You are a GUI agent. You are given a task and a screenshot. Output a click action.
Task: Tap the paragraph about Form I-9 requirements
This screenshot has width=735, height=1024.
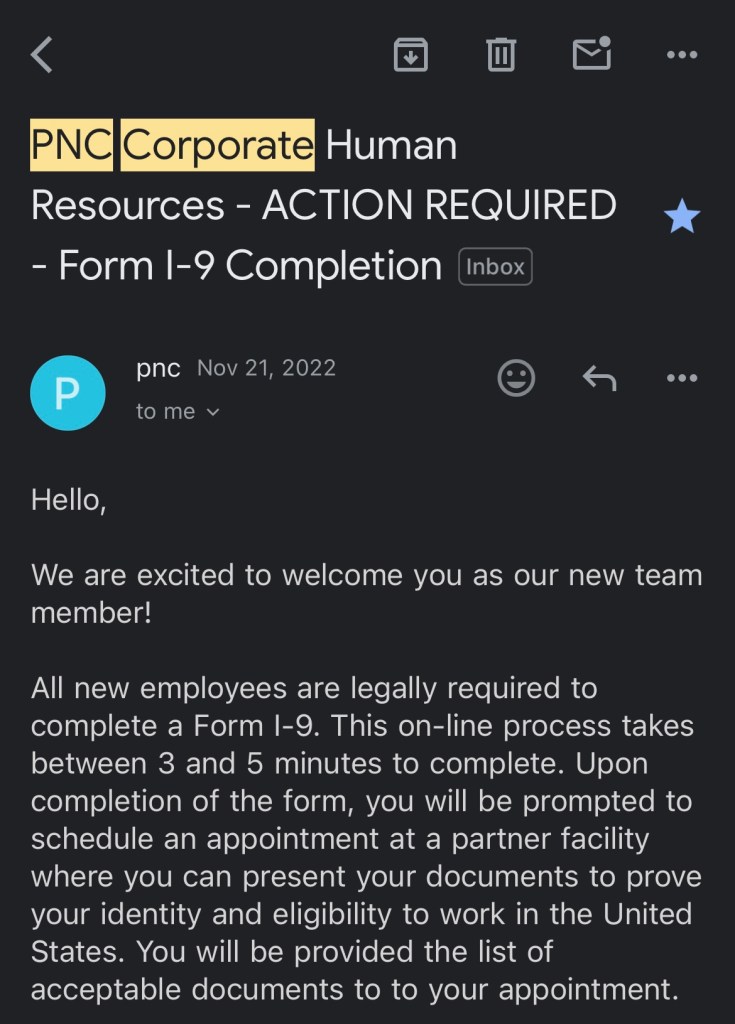366,840
